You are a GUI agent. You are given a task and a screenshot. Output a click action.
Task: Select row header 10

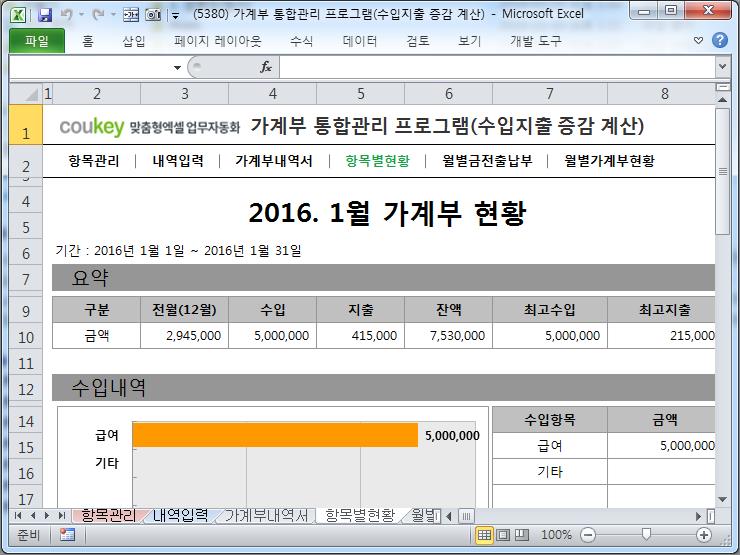tap(26, 337)
